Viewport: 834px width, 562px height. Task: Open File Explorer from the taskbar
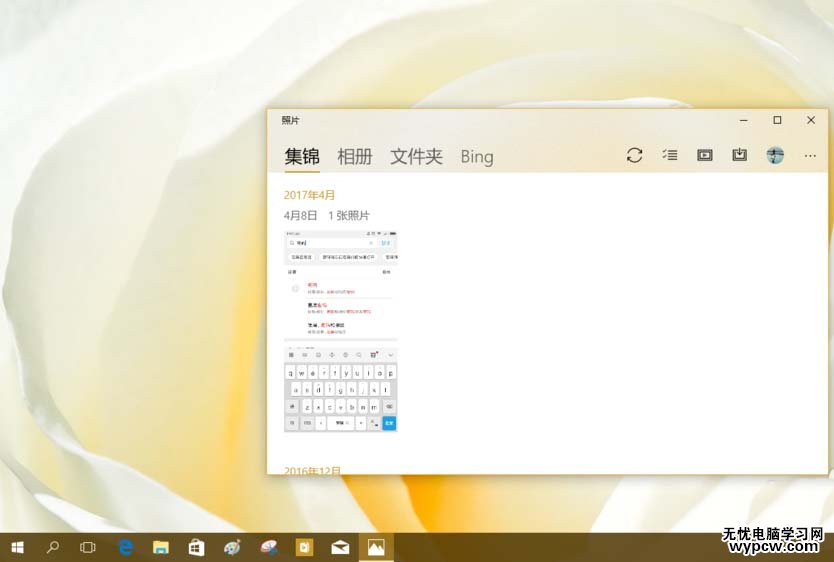click(x=161, y=547)
